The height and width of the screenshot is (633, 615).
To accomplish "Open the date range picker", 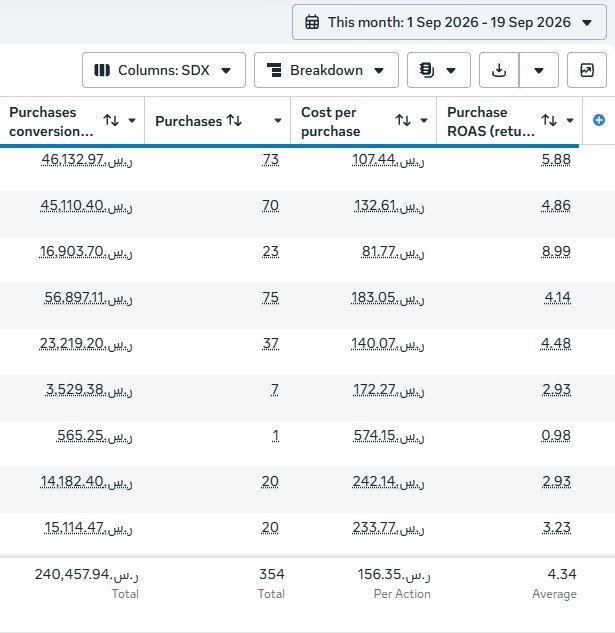I will click(449, 22).
